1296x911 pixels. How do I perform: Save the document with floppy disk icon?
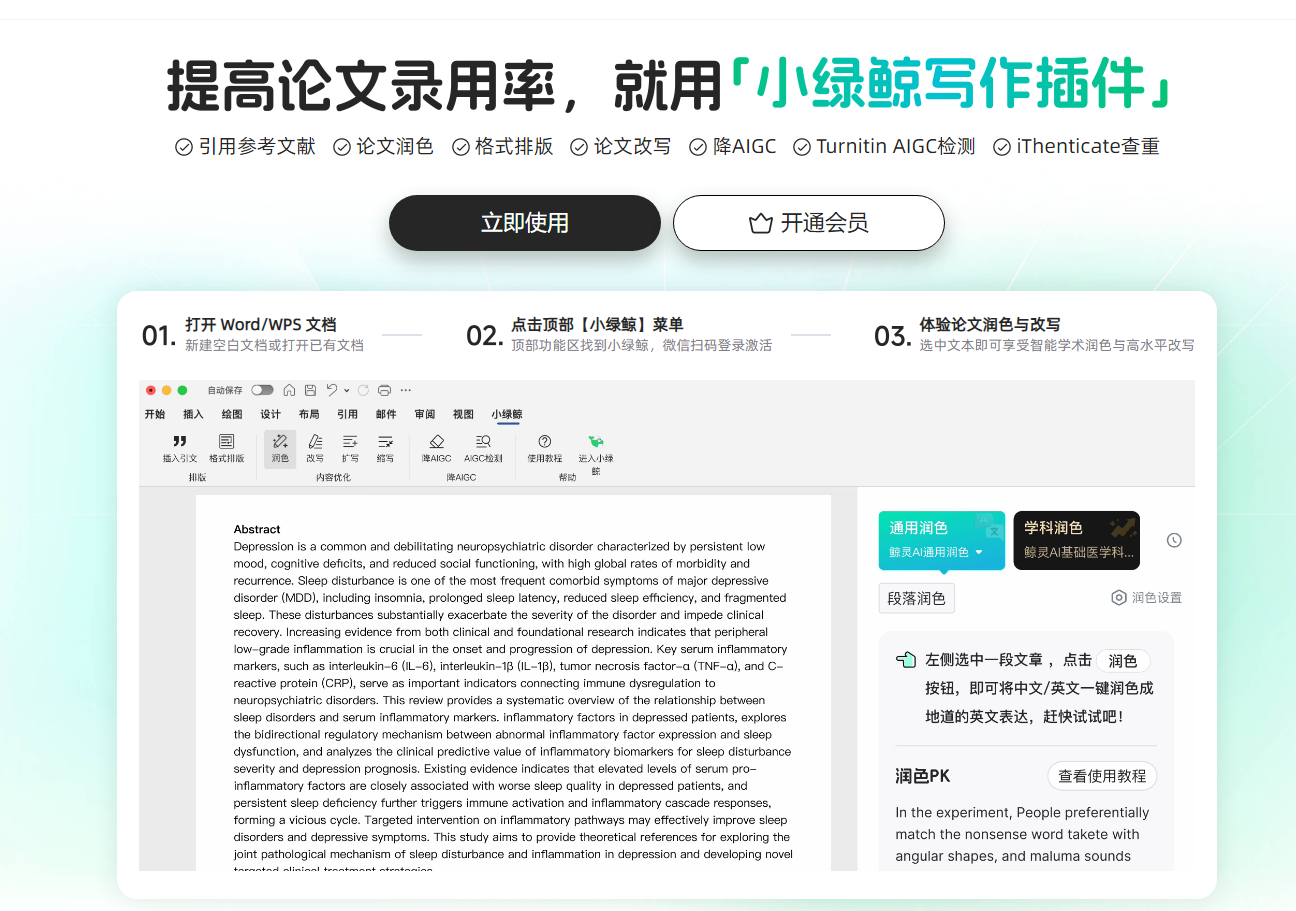point(310,390)
